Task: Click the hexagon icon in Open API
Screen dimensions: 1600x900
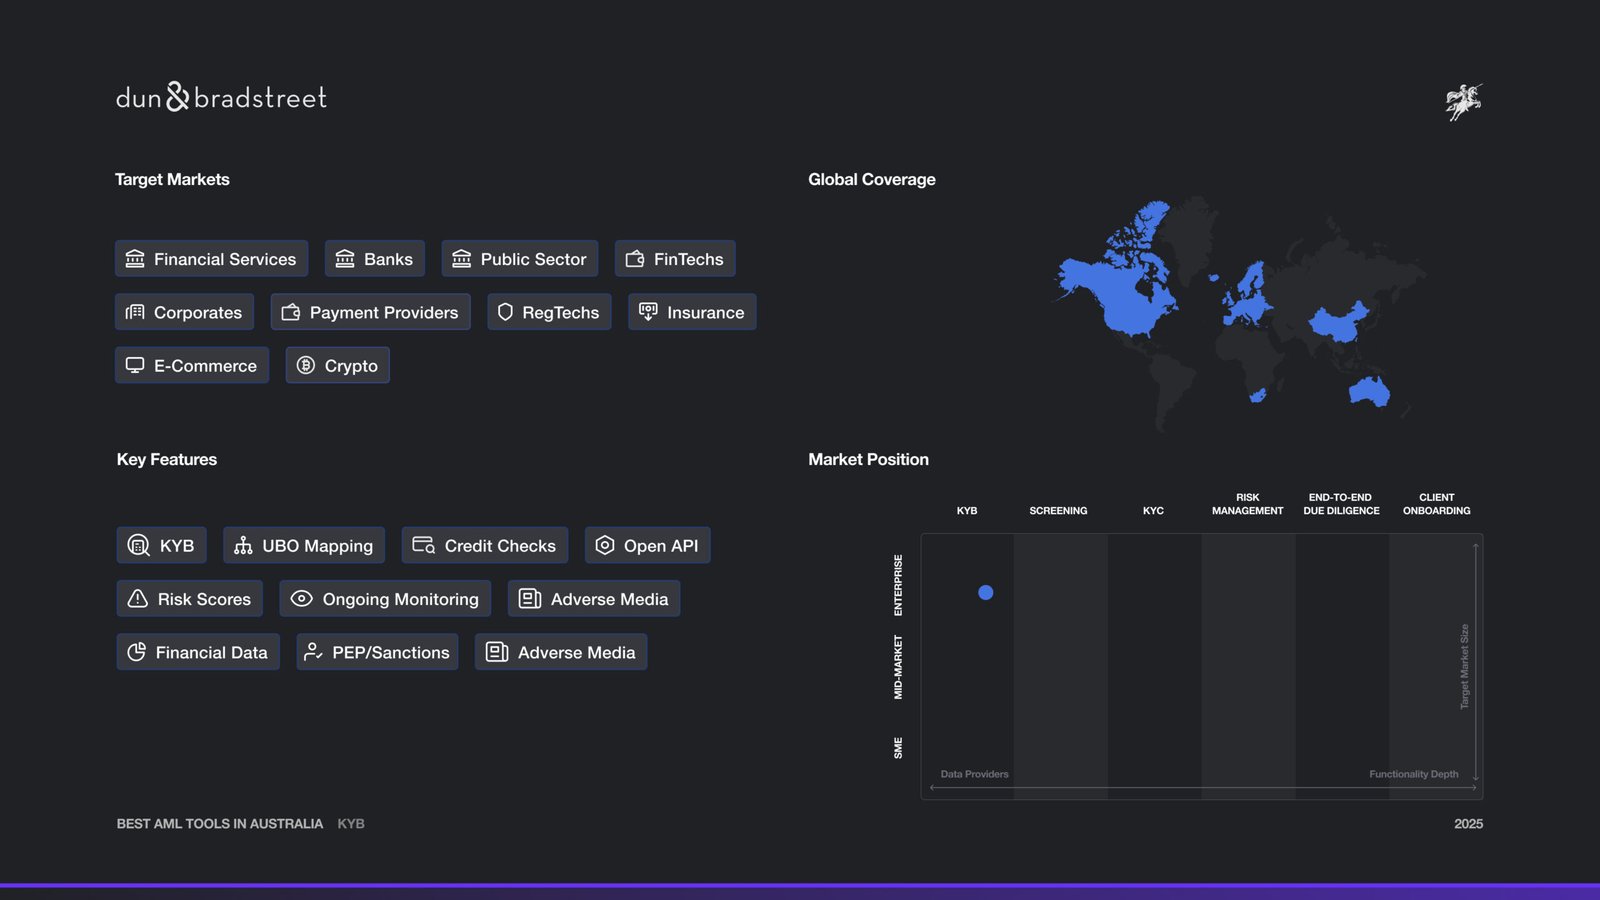Action: [x=605, y=545]
